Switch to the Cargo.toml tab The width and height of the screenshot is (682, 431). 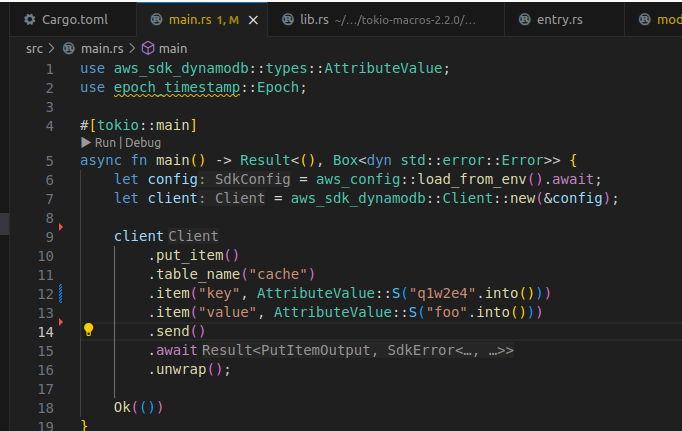(73, 19)
